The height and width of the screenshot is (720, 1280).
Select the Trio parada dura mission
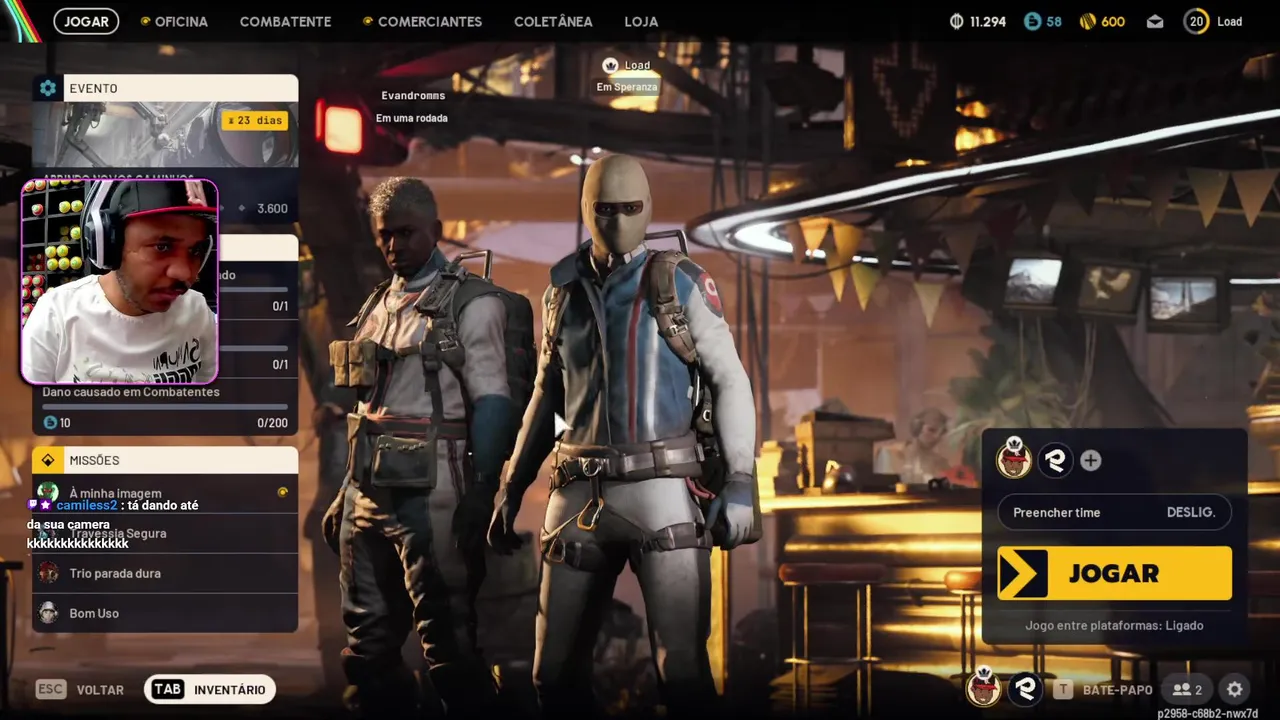165,573
